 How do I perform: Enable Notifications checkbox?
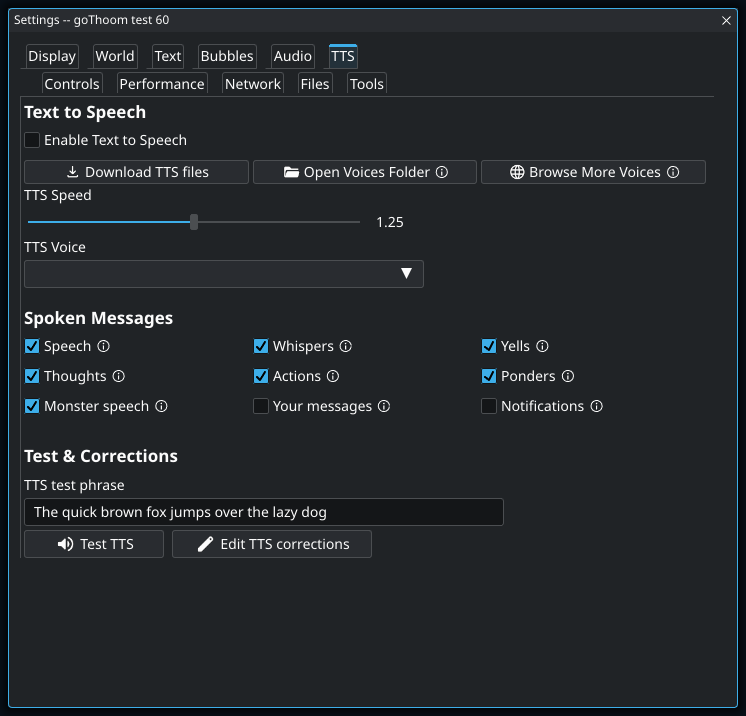(x=489, y=406)
